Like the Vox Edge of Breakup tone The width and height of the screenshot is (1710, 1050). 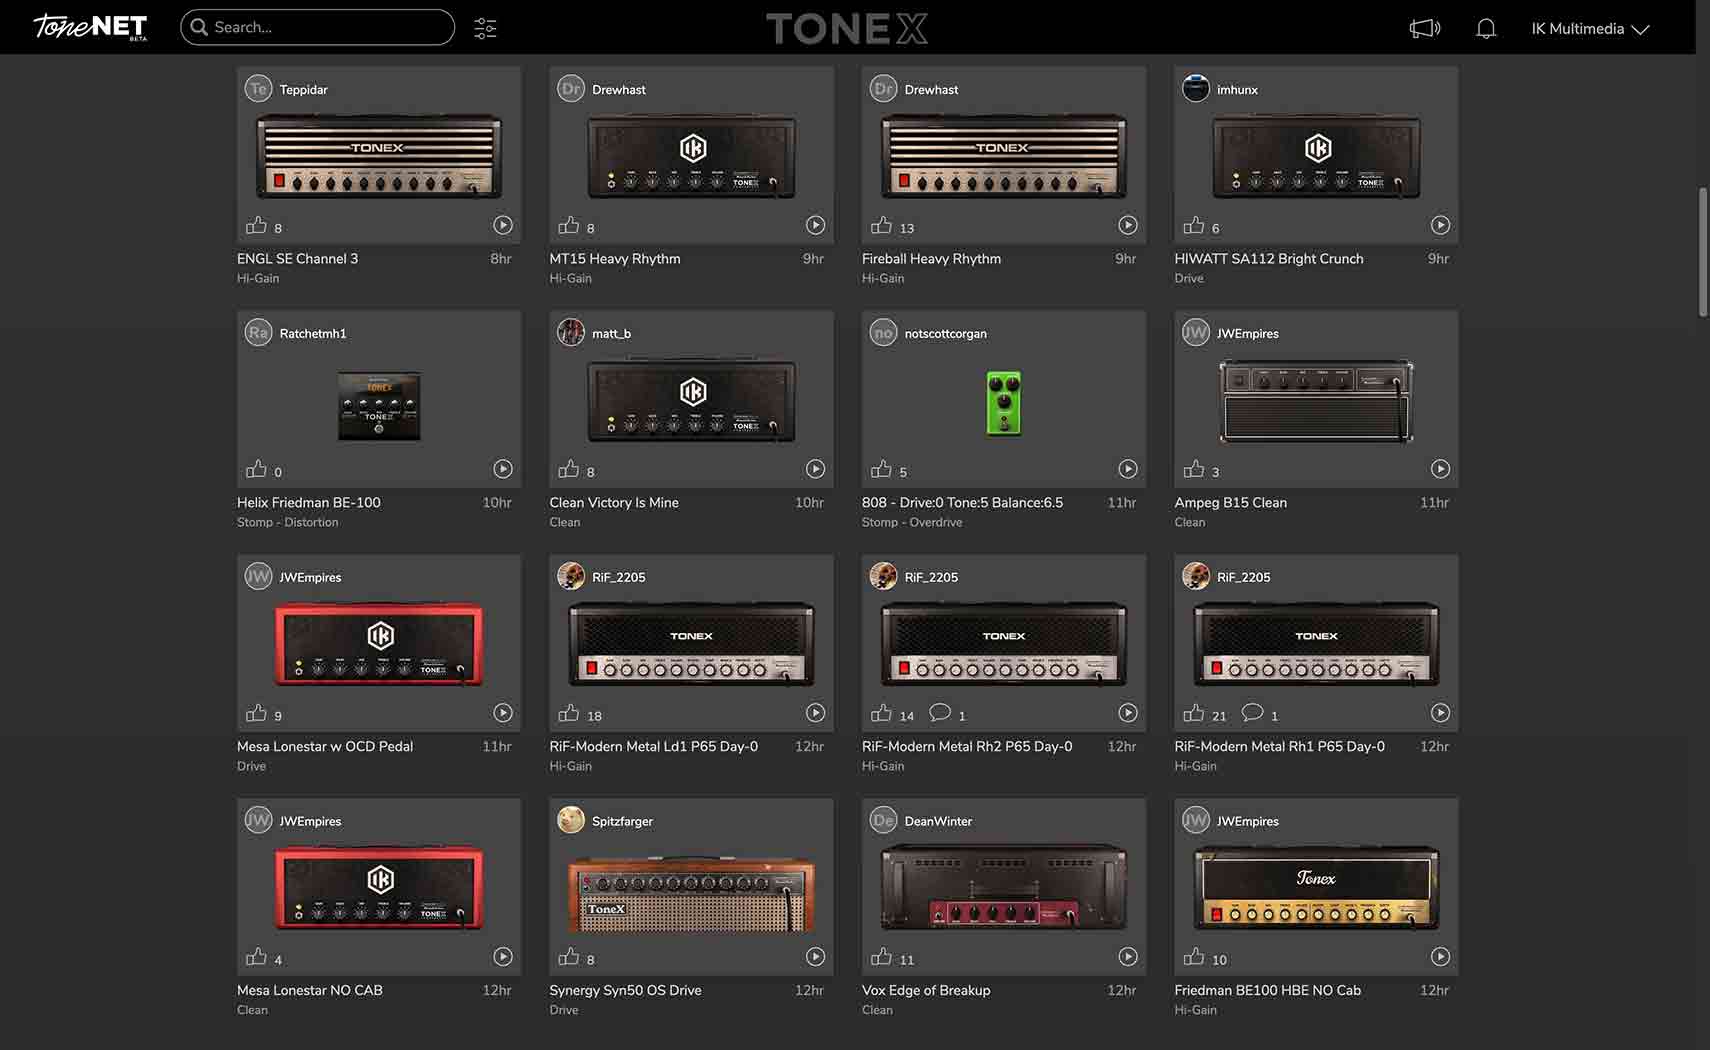[881, 957]
